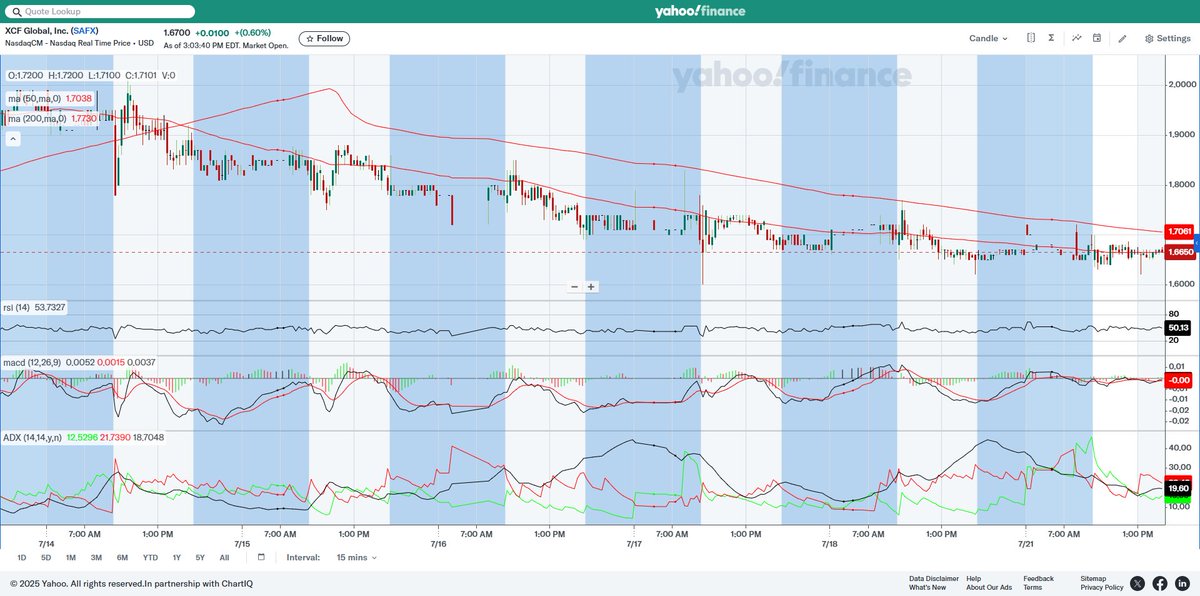Select the ma (50,ma,0) legend label
The width and height of the screenshot is (1200, 596).
tap(36, 99)
